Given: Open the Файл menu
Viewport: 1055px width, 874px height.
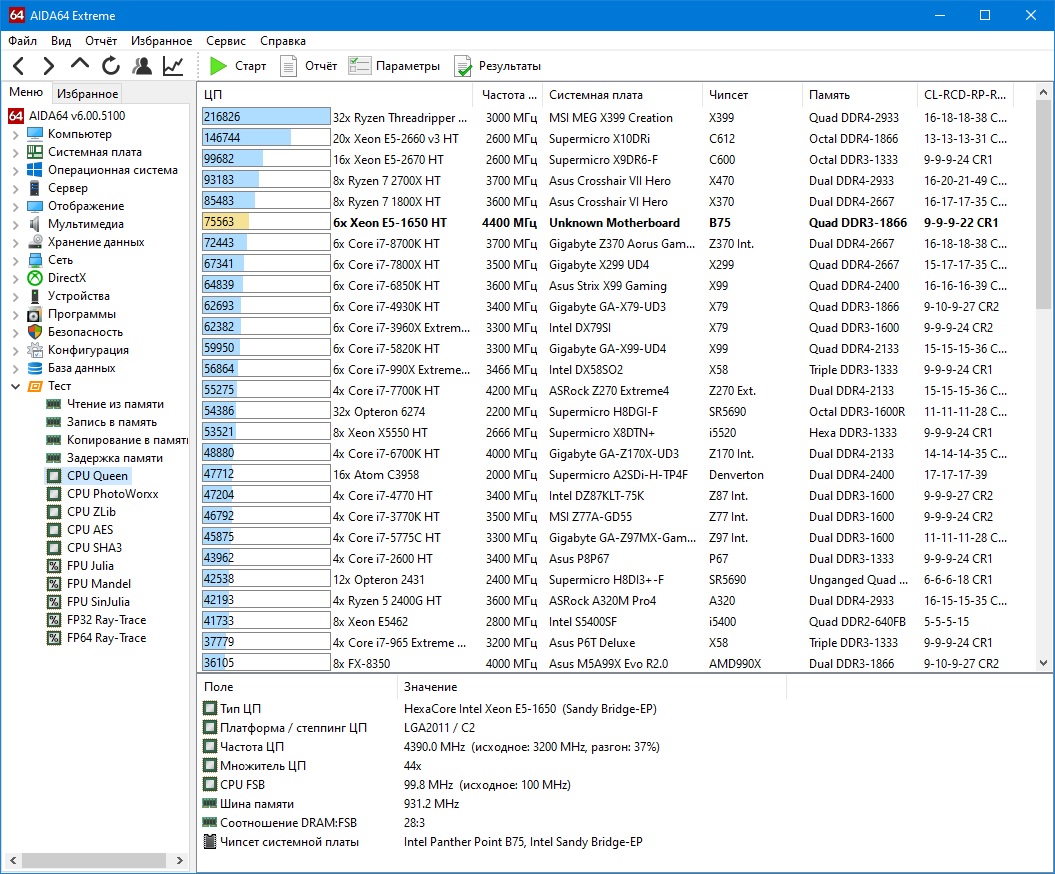Looking at the screenshot, I should pos(22,41).
